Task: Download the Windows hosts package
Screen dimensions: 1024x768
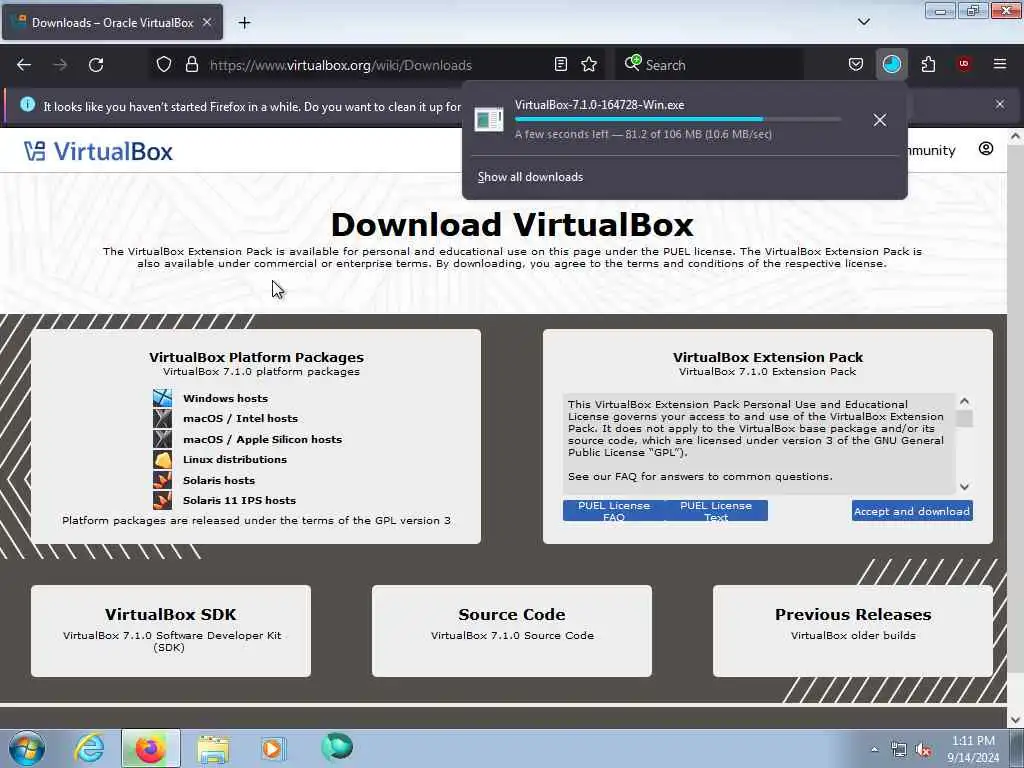Action: (225, 398)
